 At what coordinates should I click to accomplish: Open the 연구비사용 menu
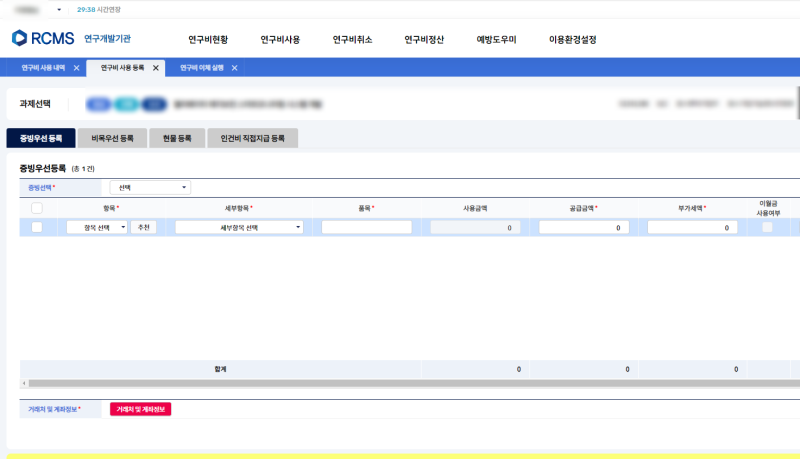280,40
